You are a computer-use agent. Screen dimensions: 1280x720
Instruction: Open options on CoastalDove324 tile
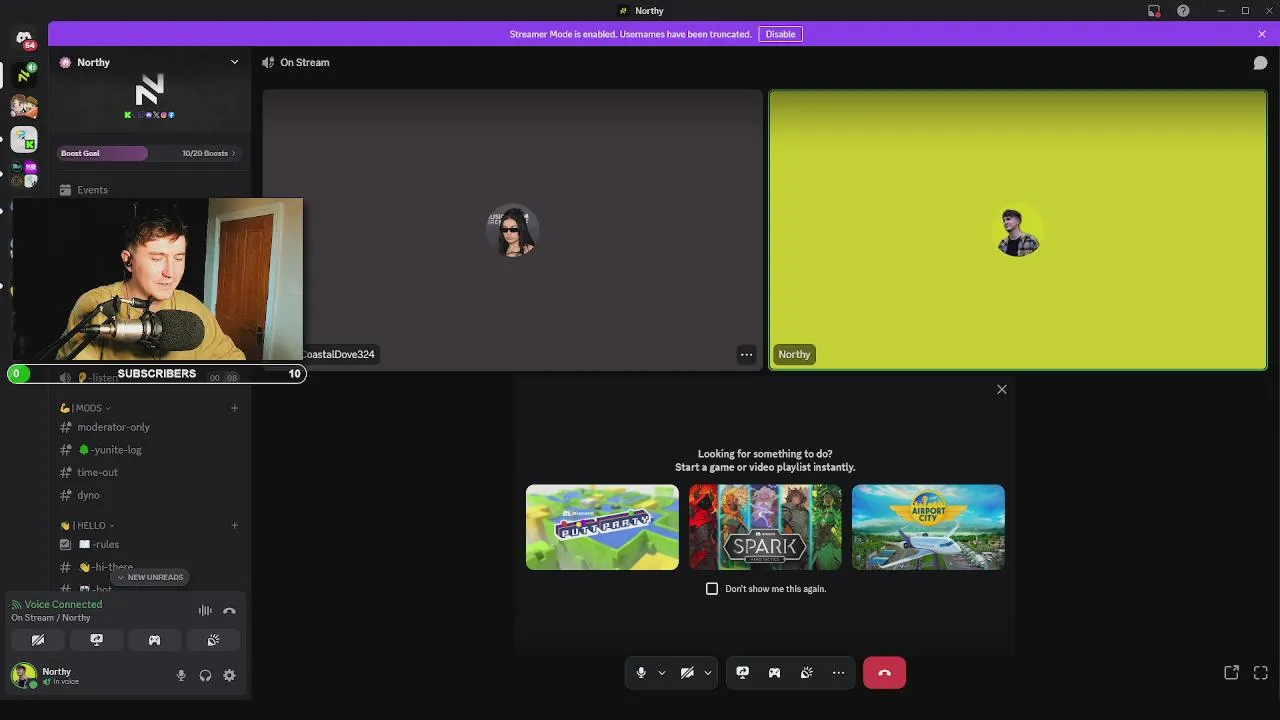point(746,354)
